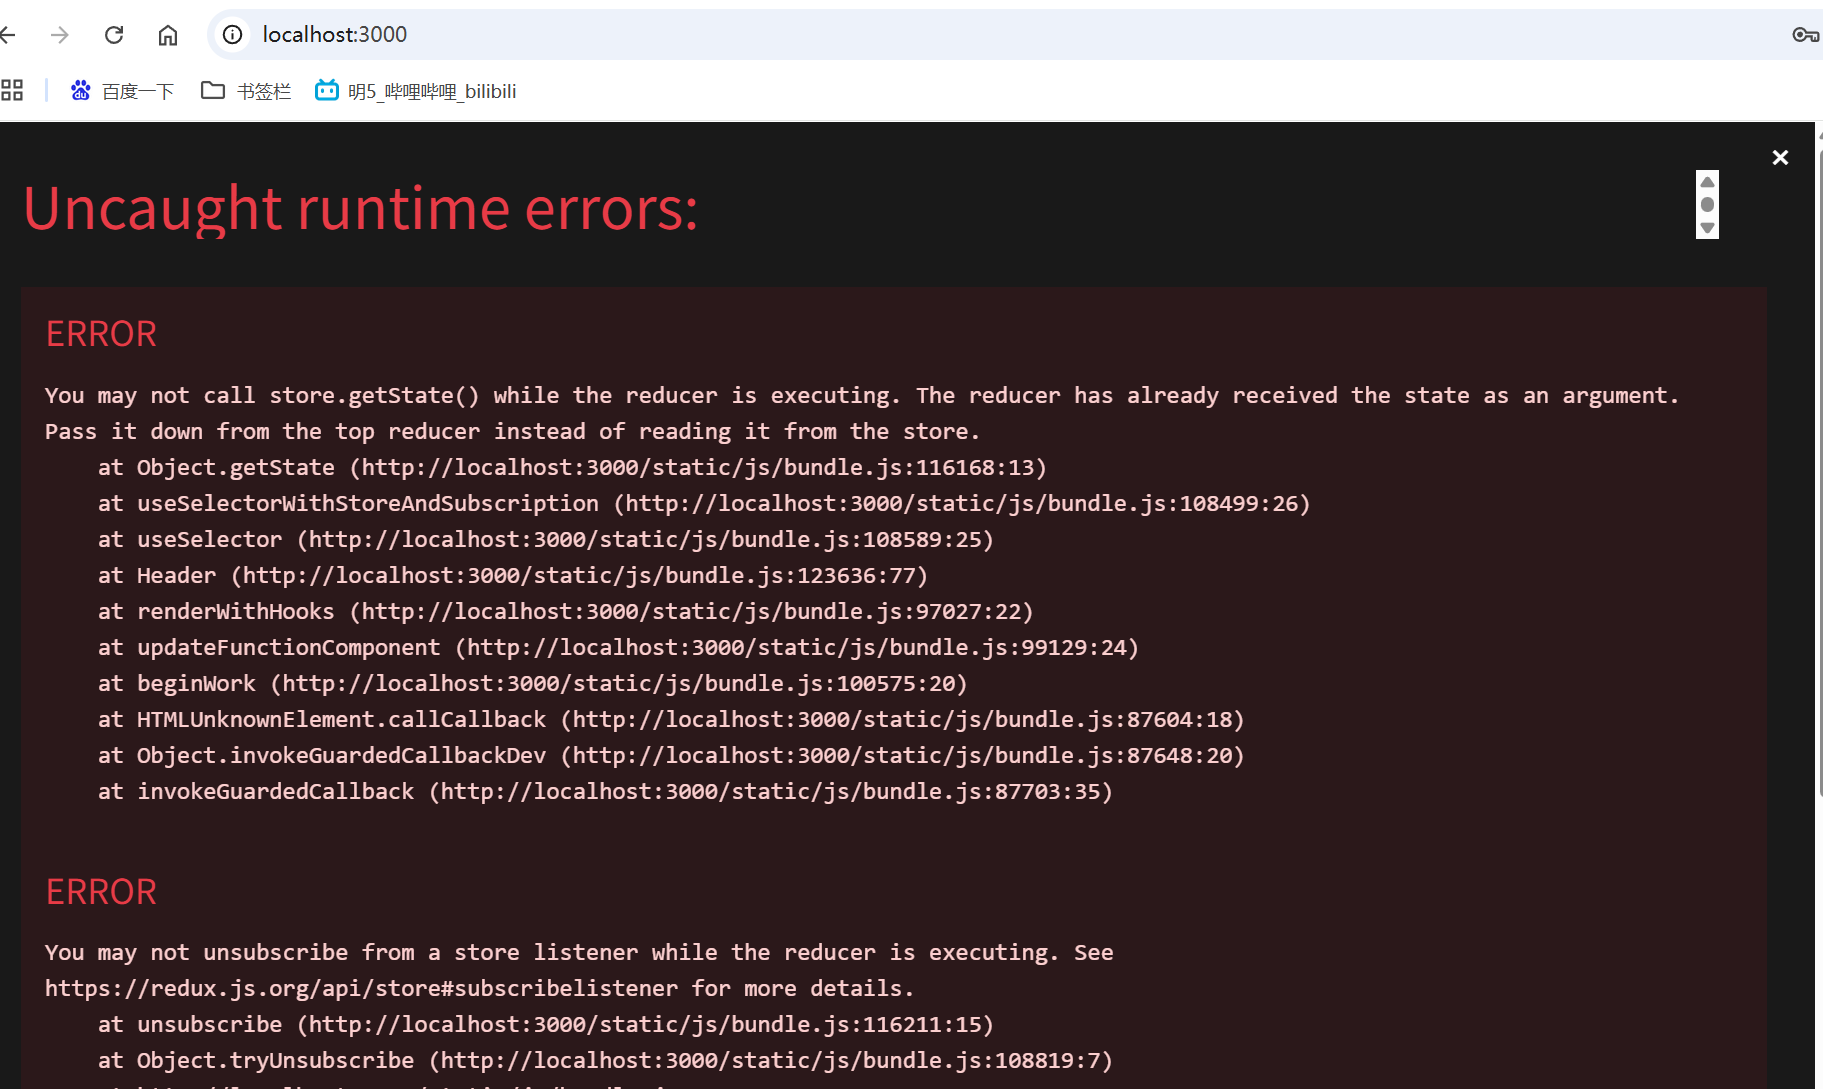Click the browser forward arrow
This screenshot has height=1089, width=1823.
[x=60, y=35]
